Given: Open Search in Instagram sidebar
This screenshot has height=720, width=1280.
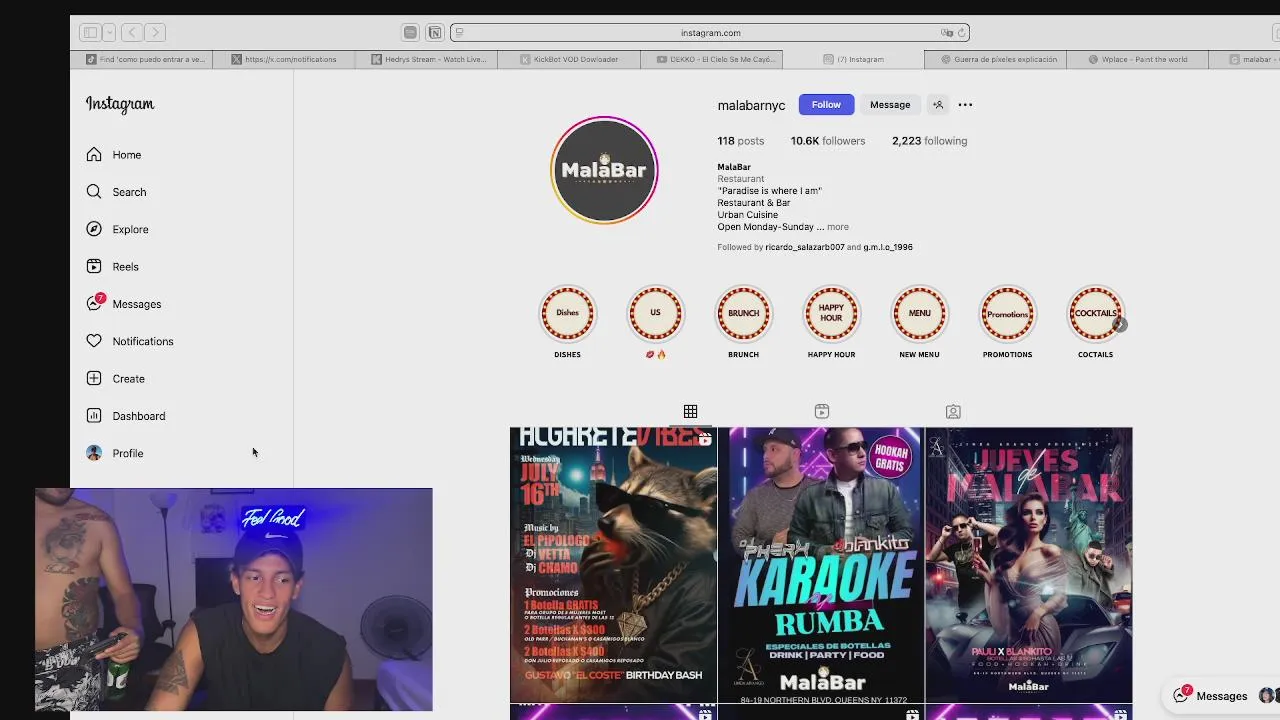Looking at the screenshot, I should tap(115, 192).
